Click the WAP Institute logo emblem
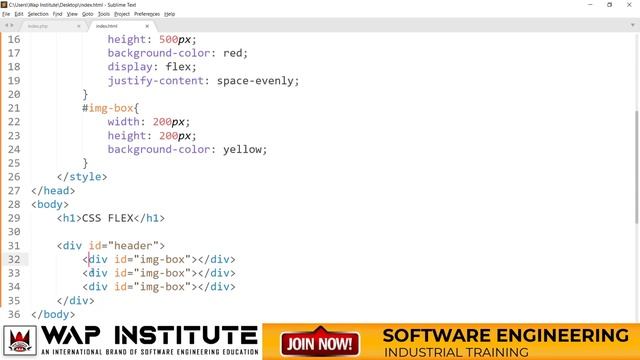 click(20, 341)
